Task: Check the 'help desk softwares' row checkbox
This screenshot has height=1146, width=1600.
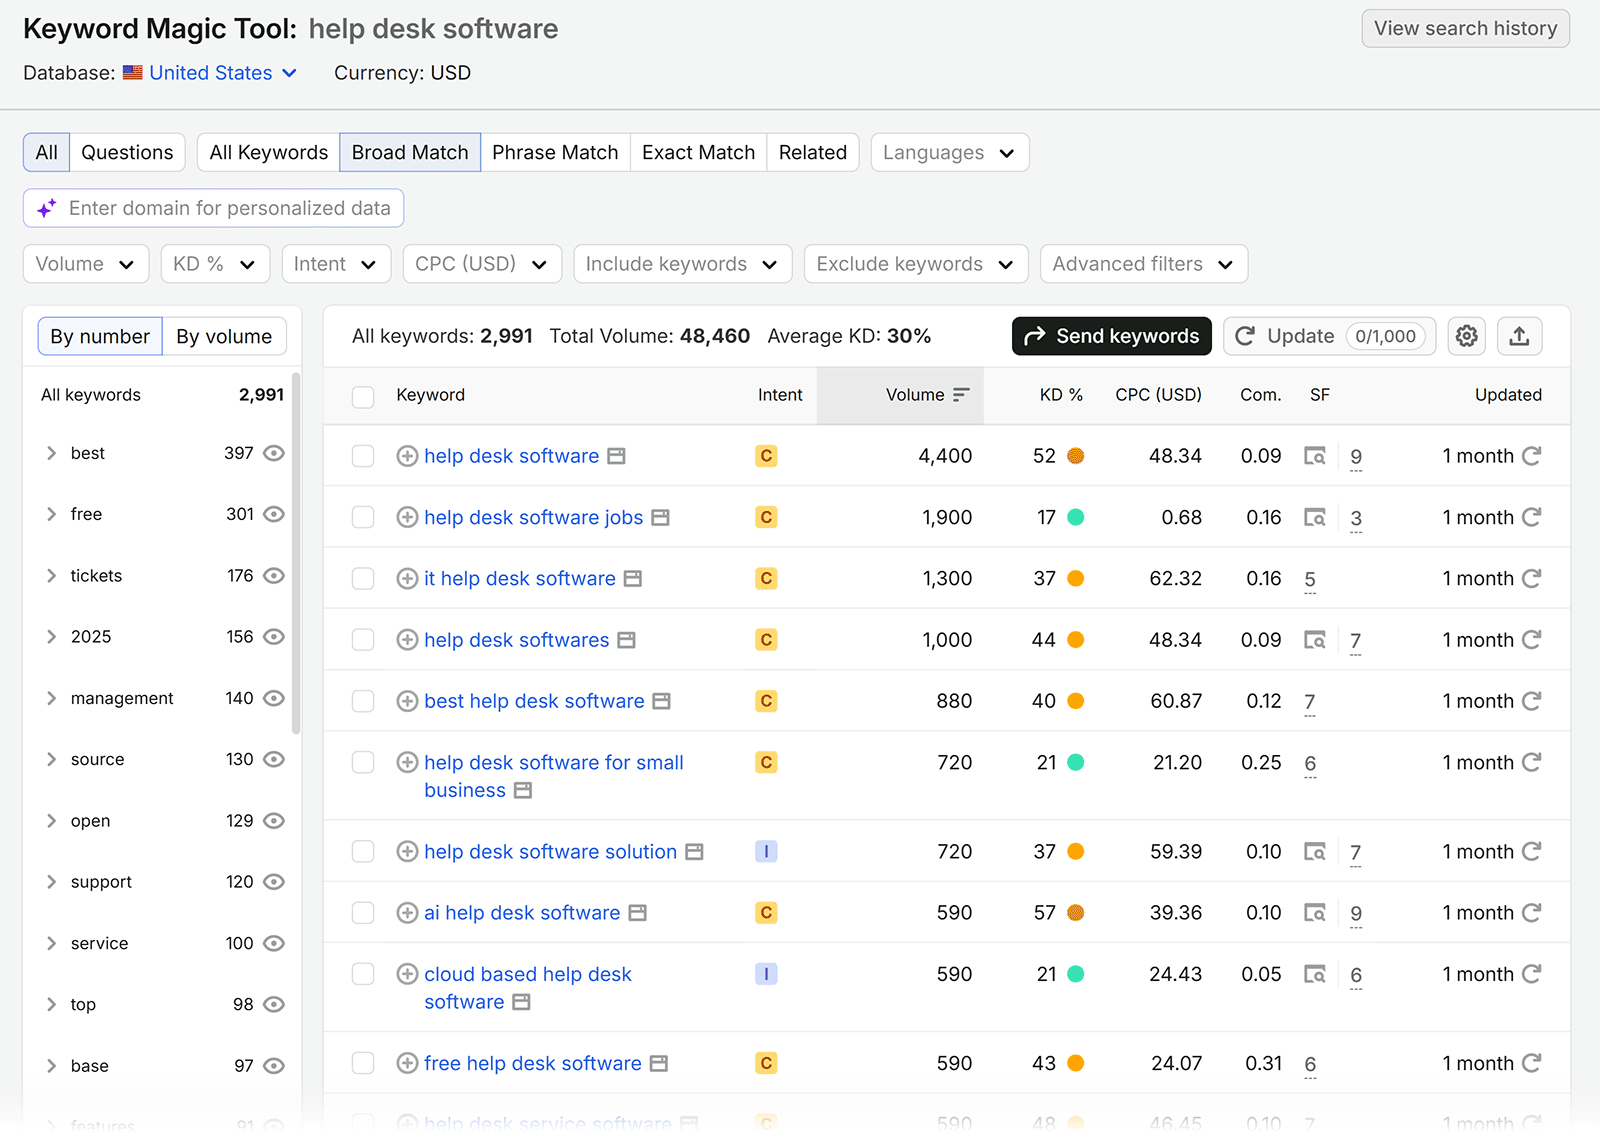Action: (x=363, y=640)
